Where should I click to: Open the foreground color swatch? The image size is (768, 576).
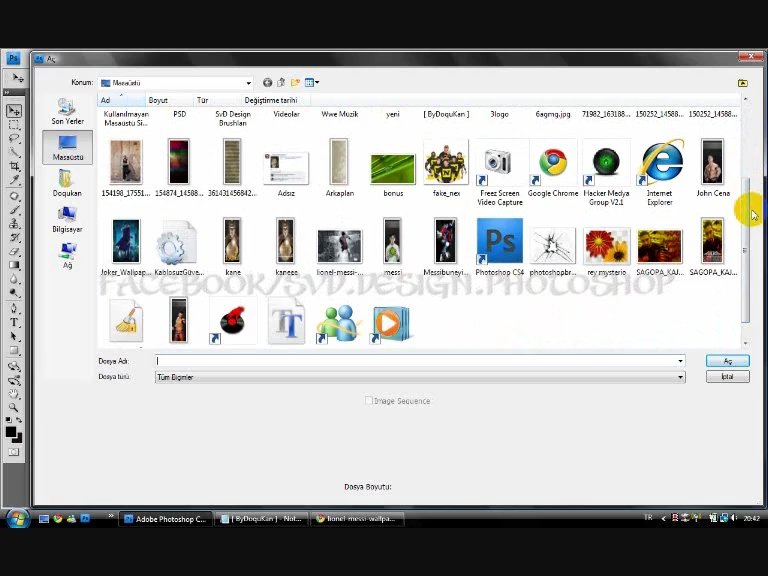[10, 432]
